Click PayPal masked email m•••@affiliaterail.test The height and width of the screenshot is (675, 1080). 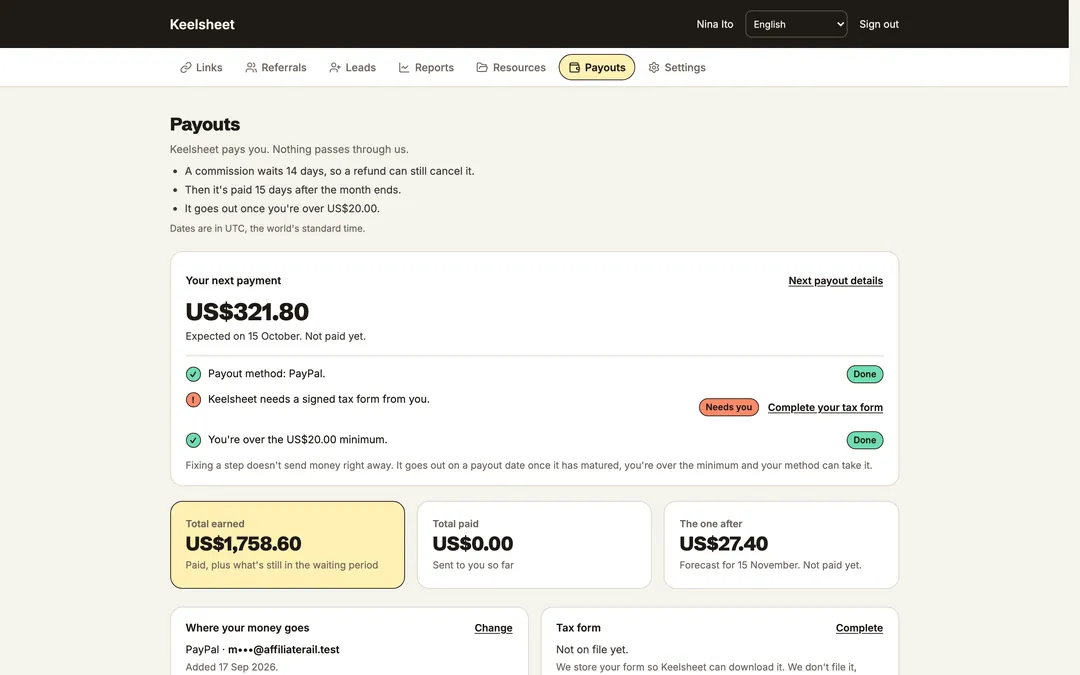point(284,650)
